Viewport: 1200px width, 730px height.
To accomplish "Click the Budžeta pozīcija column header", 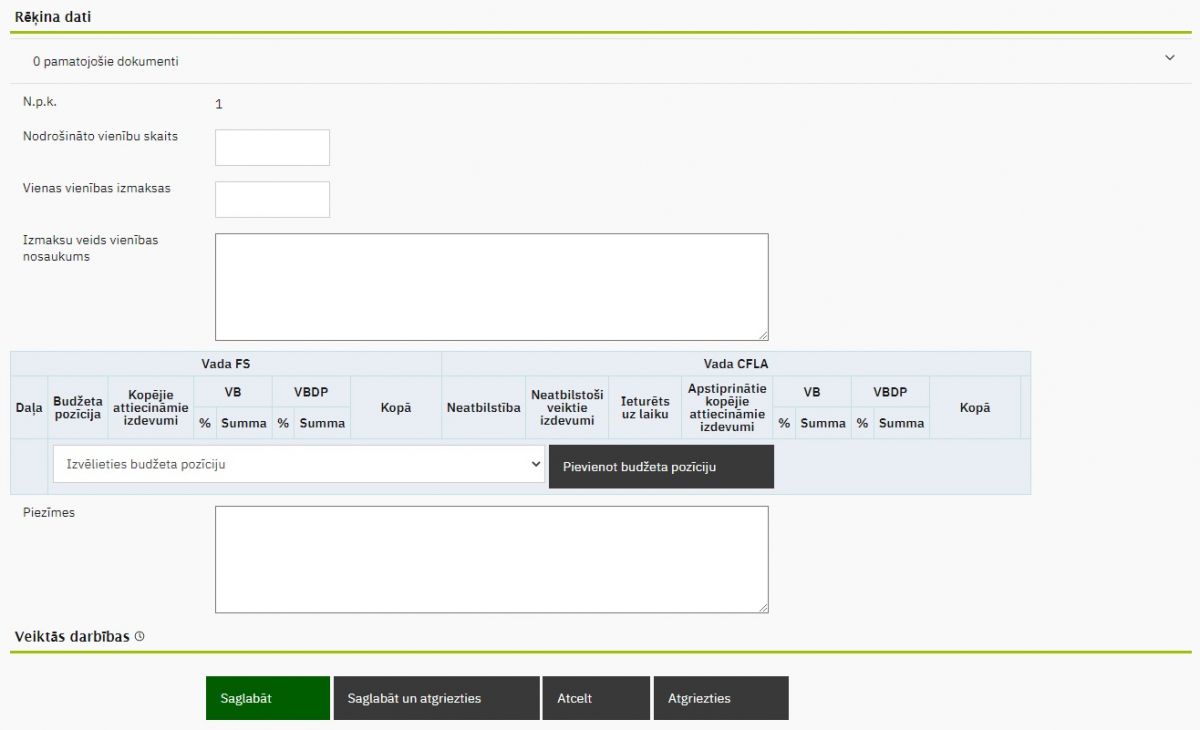I will [x=78, y=408].
